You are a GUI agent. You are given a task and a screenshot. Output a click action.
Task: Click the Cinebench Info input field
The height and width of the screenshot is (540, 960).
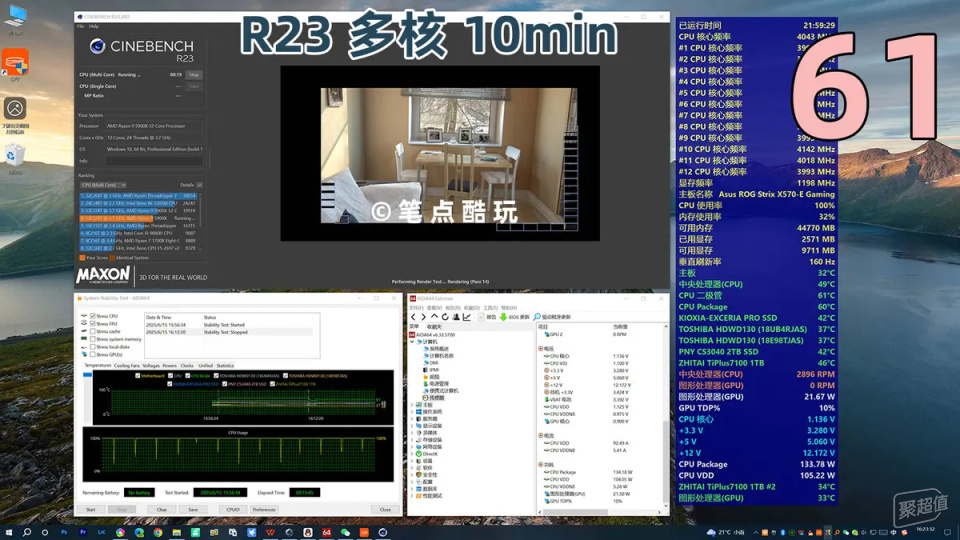(154, 161)
